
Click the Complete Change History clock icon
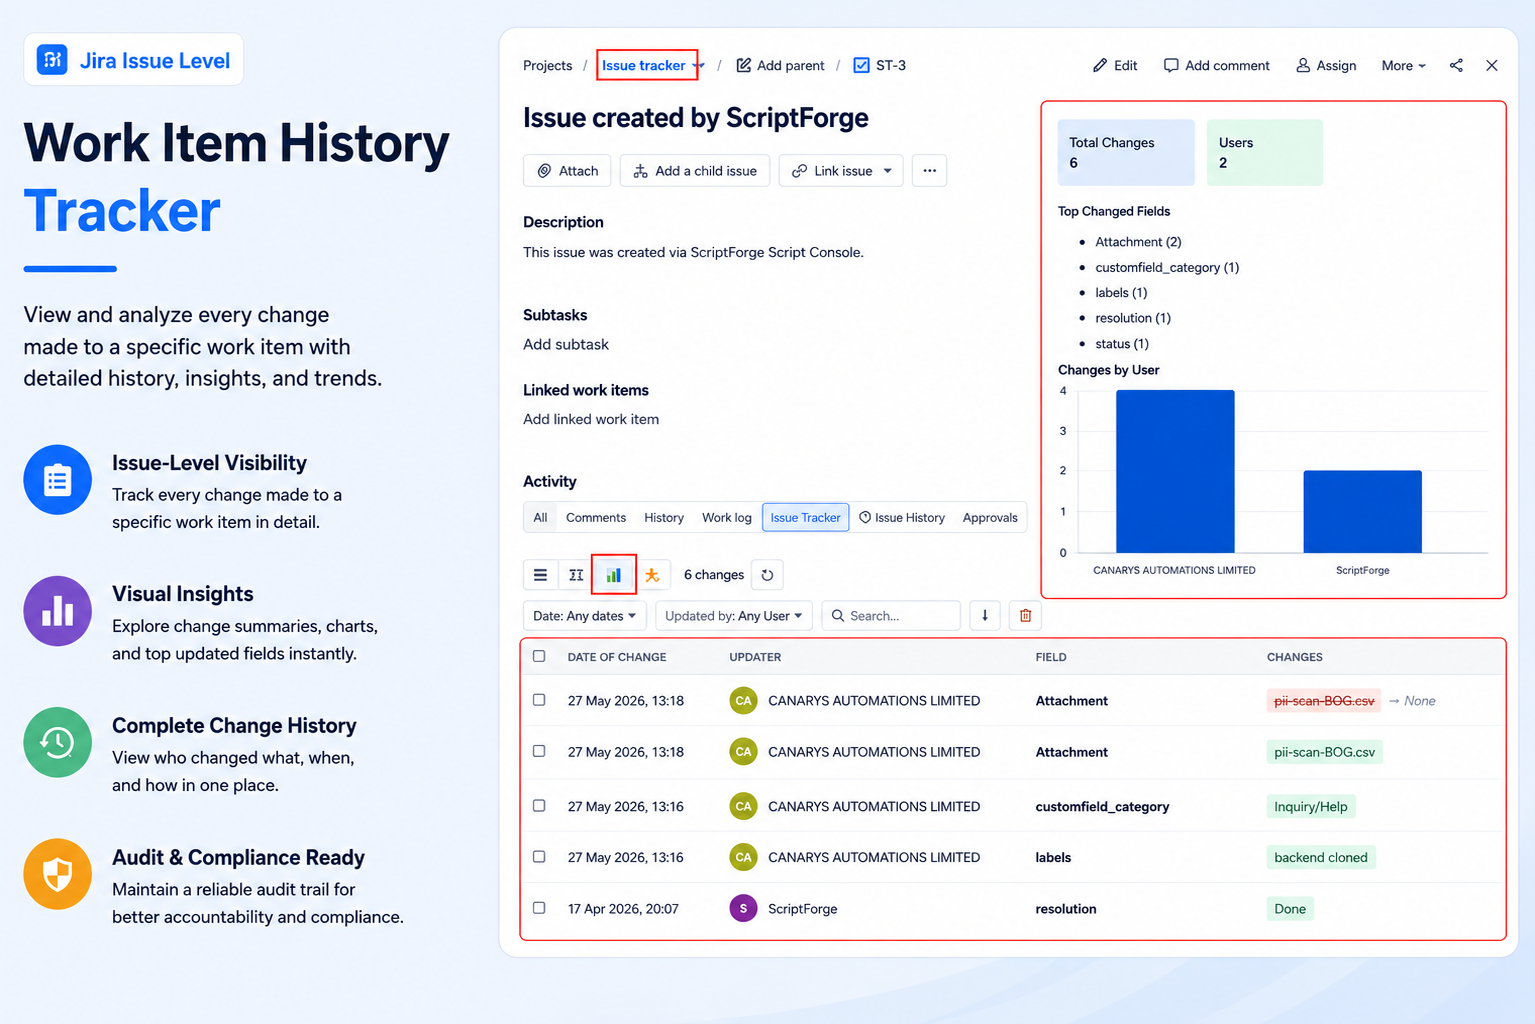(x=58, y=742)
